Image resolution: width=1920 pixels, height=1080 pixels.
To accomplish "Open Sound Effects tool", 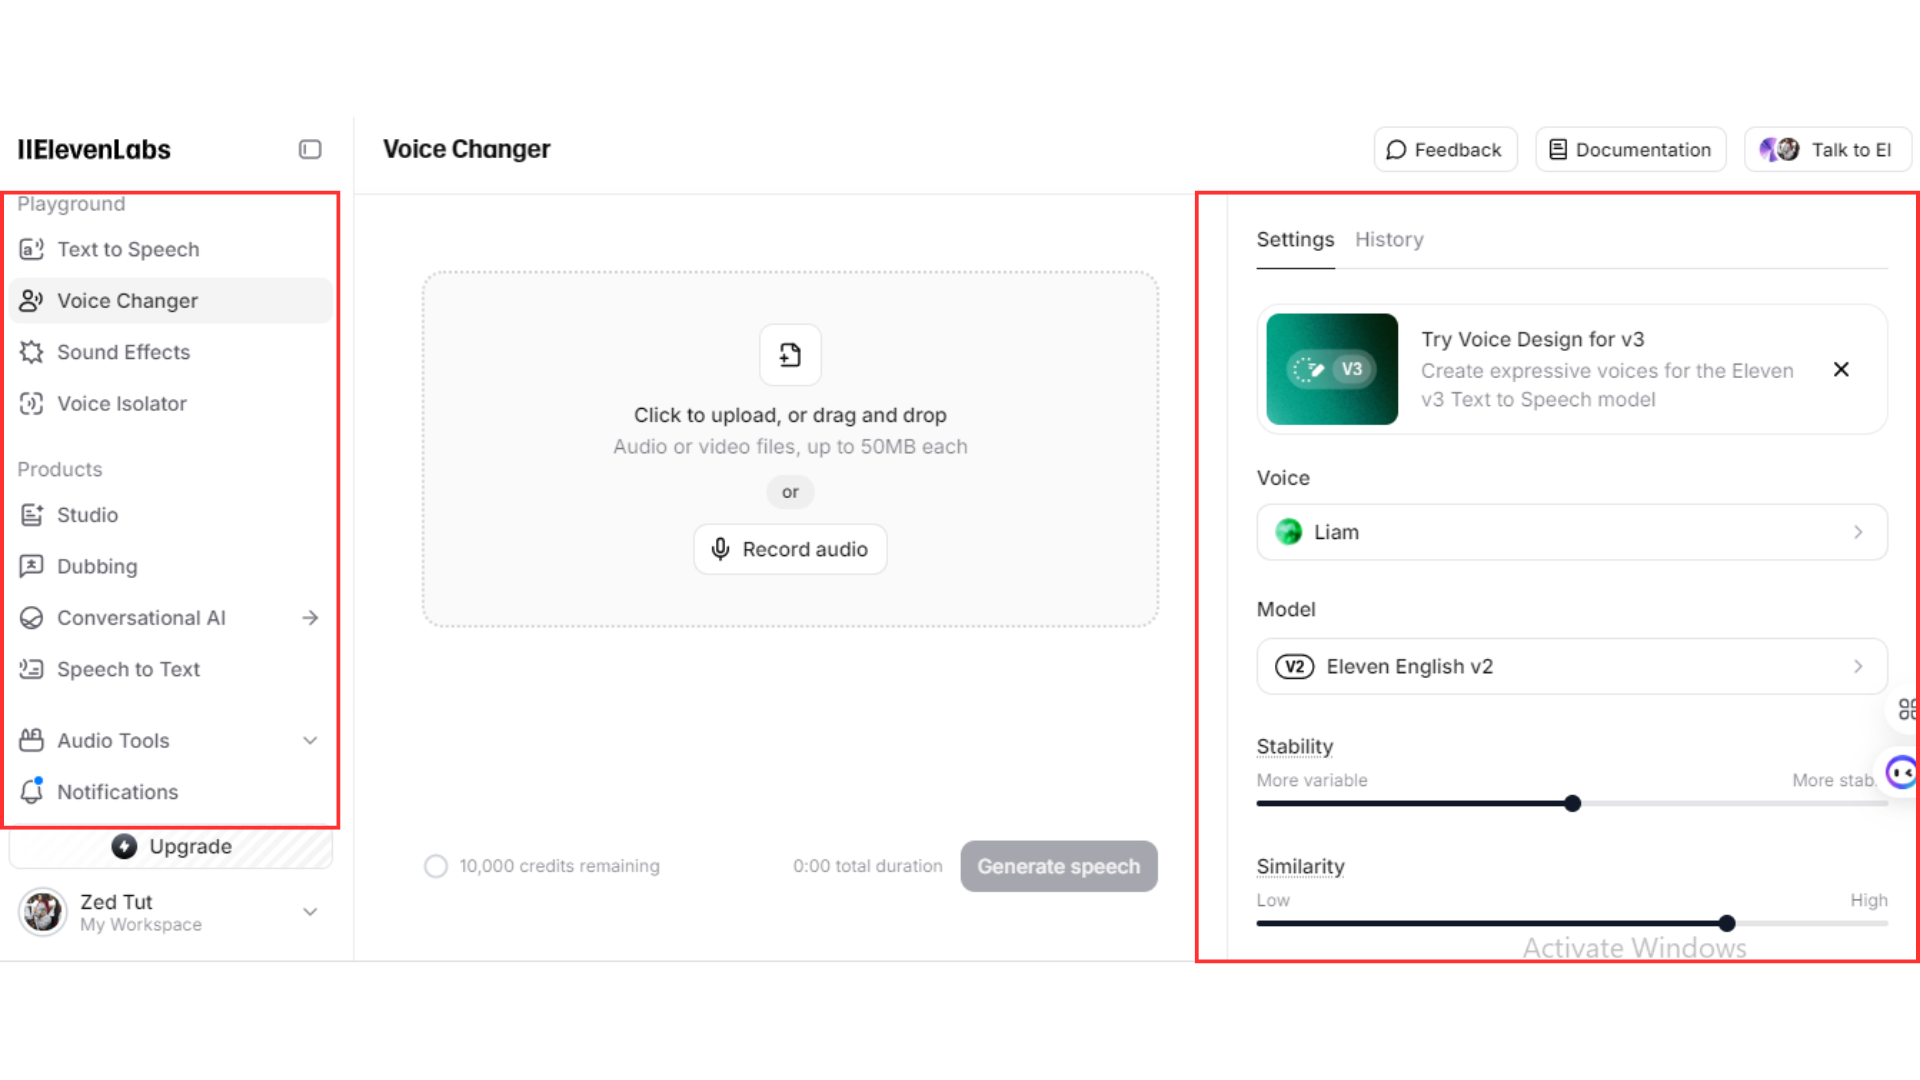I will click(123, 352).
